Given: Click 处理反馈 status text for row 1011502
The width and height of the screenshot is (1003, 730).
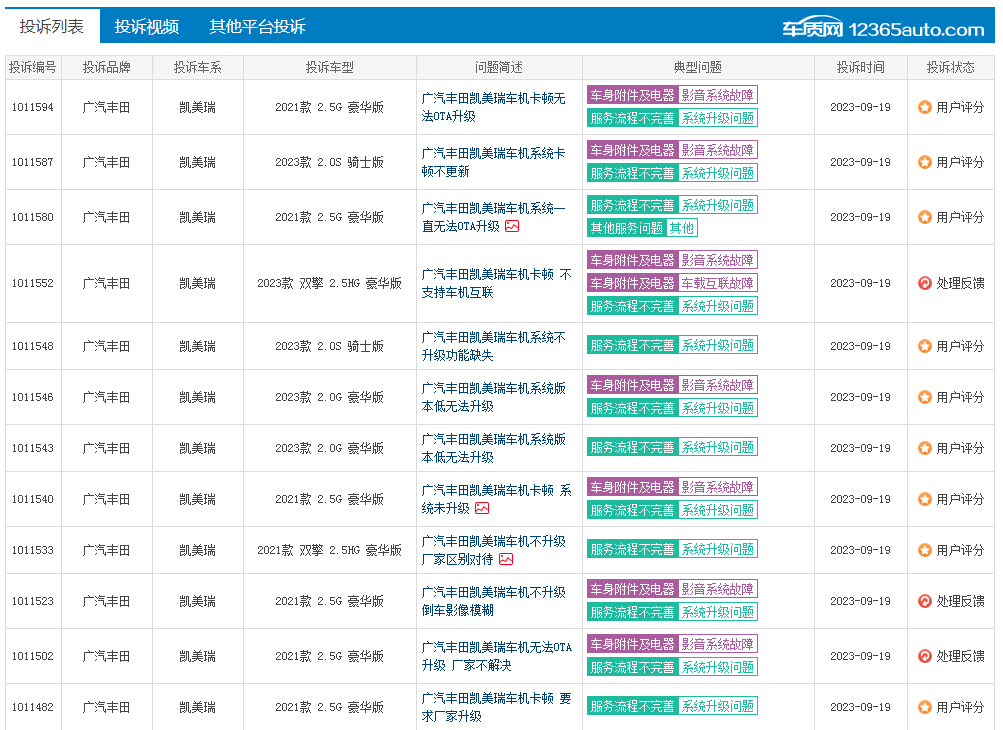Looking at the screenshot, I should coord(960,656).
